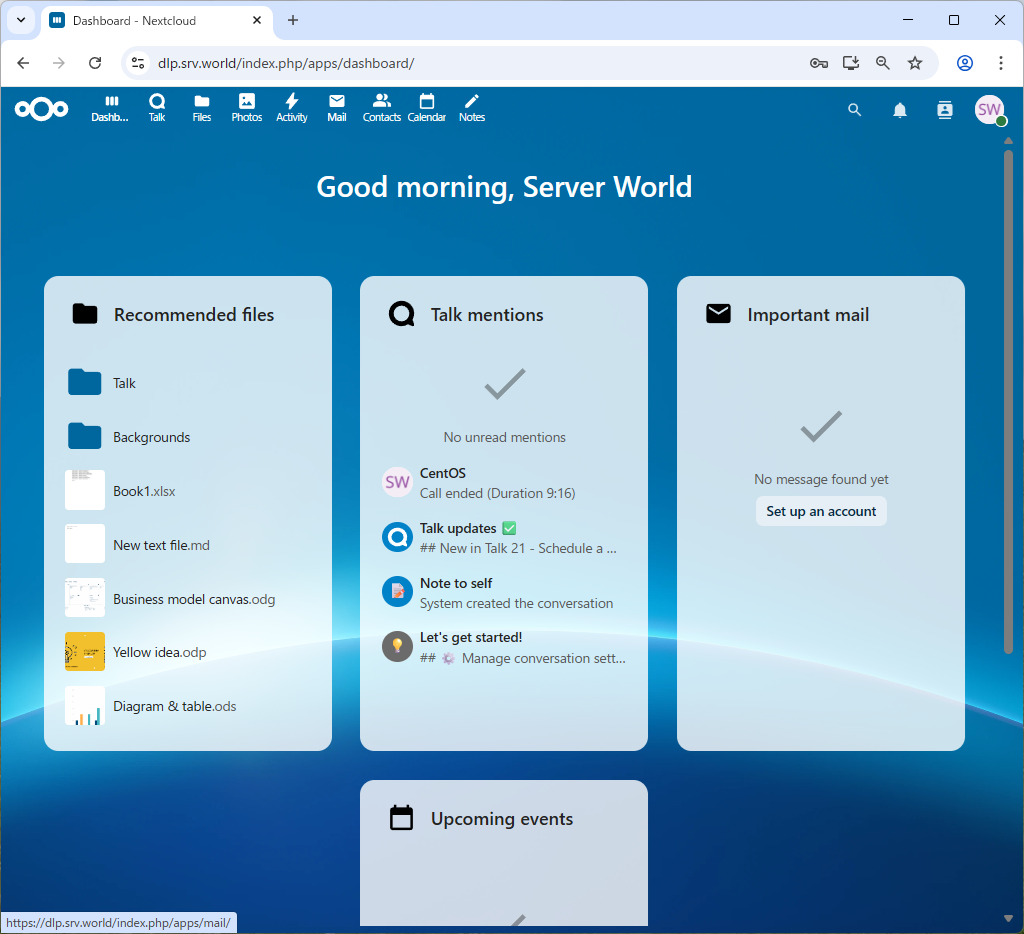Viewport: 1024px width, 934px height.
Task: Open the browser tab search chevron
Action: point(20,20)
